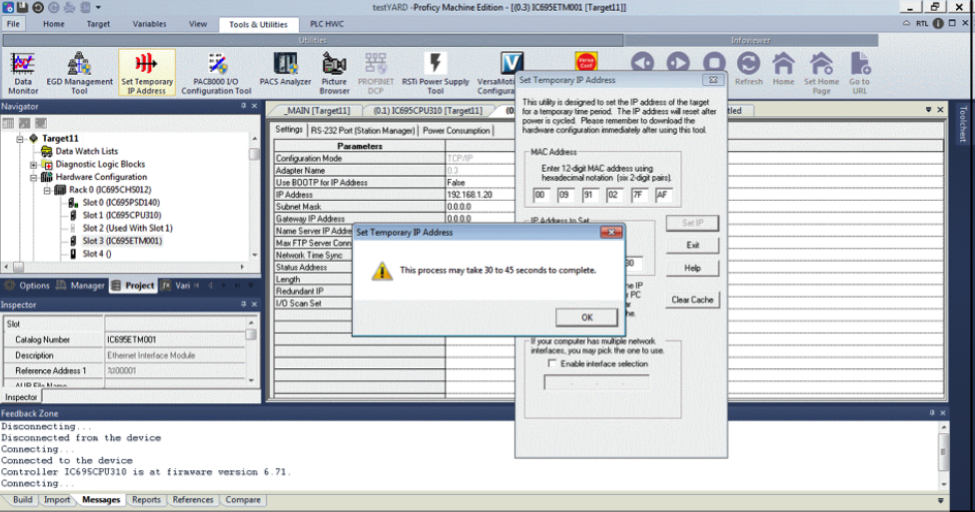Click the Navigator horizontal scrollbar
The image size is (975, 512).
pos(124,267)
